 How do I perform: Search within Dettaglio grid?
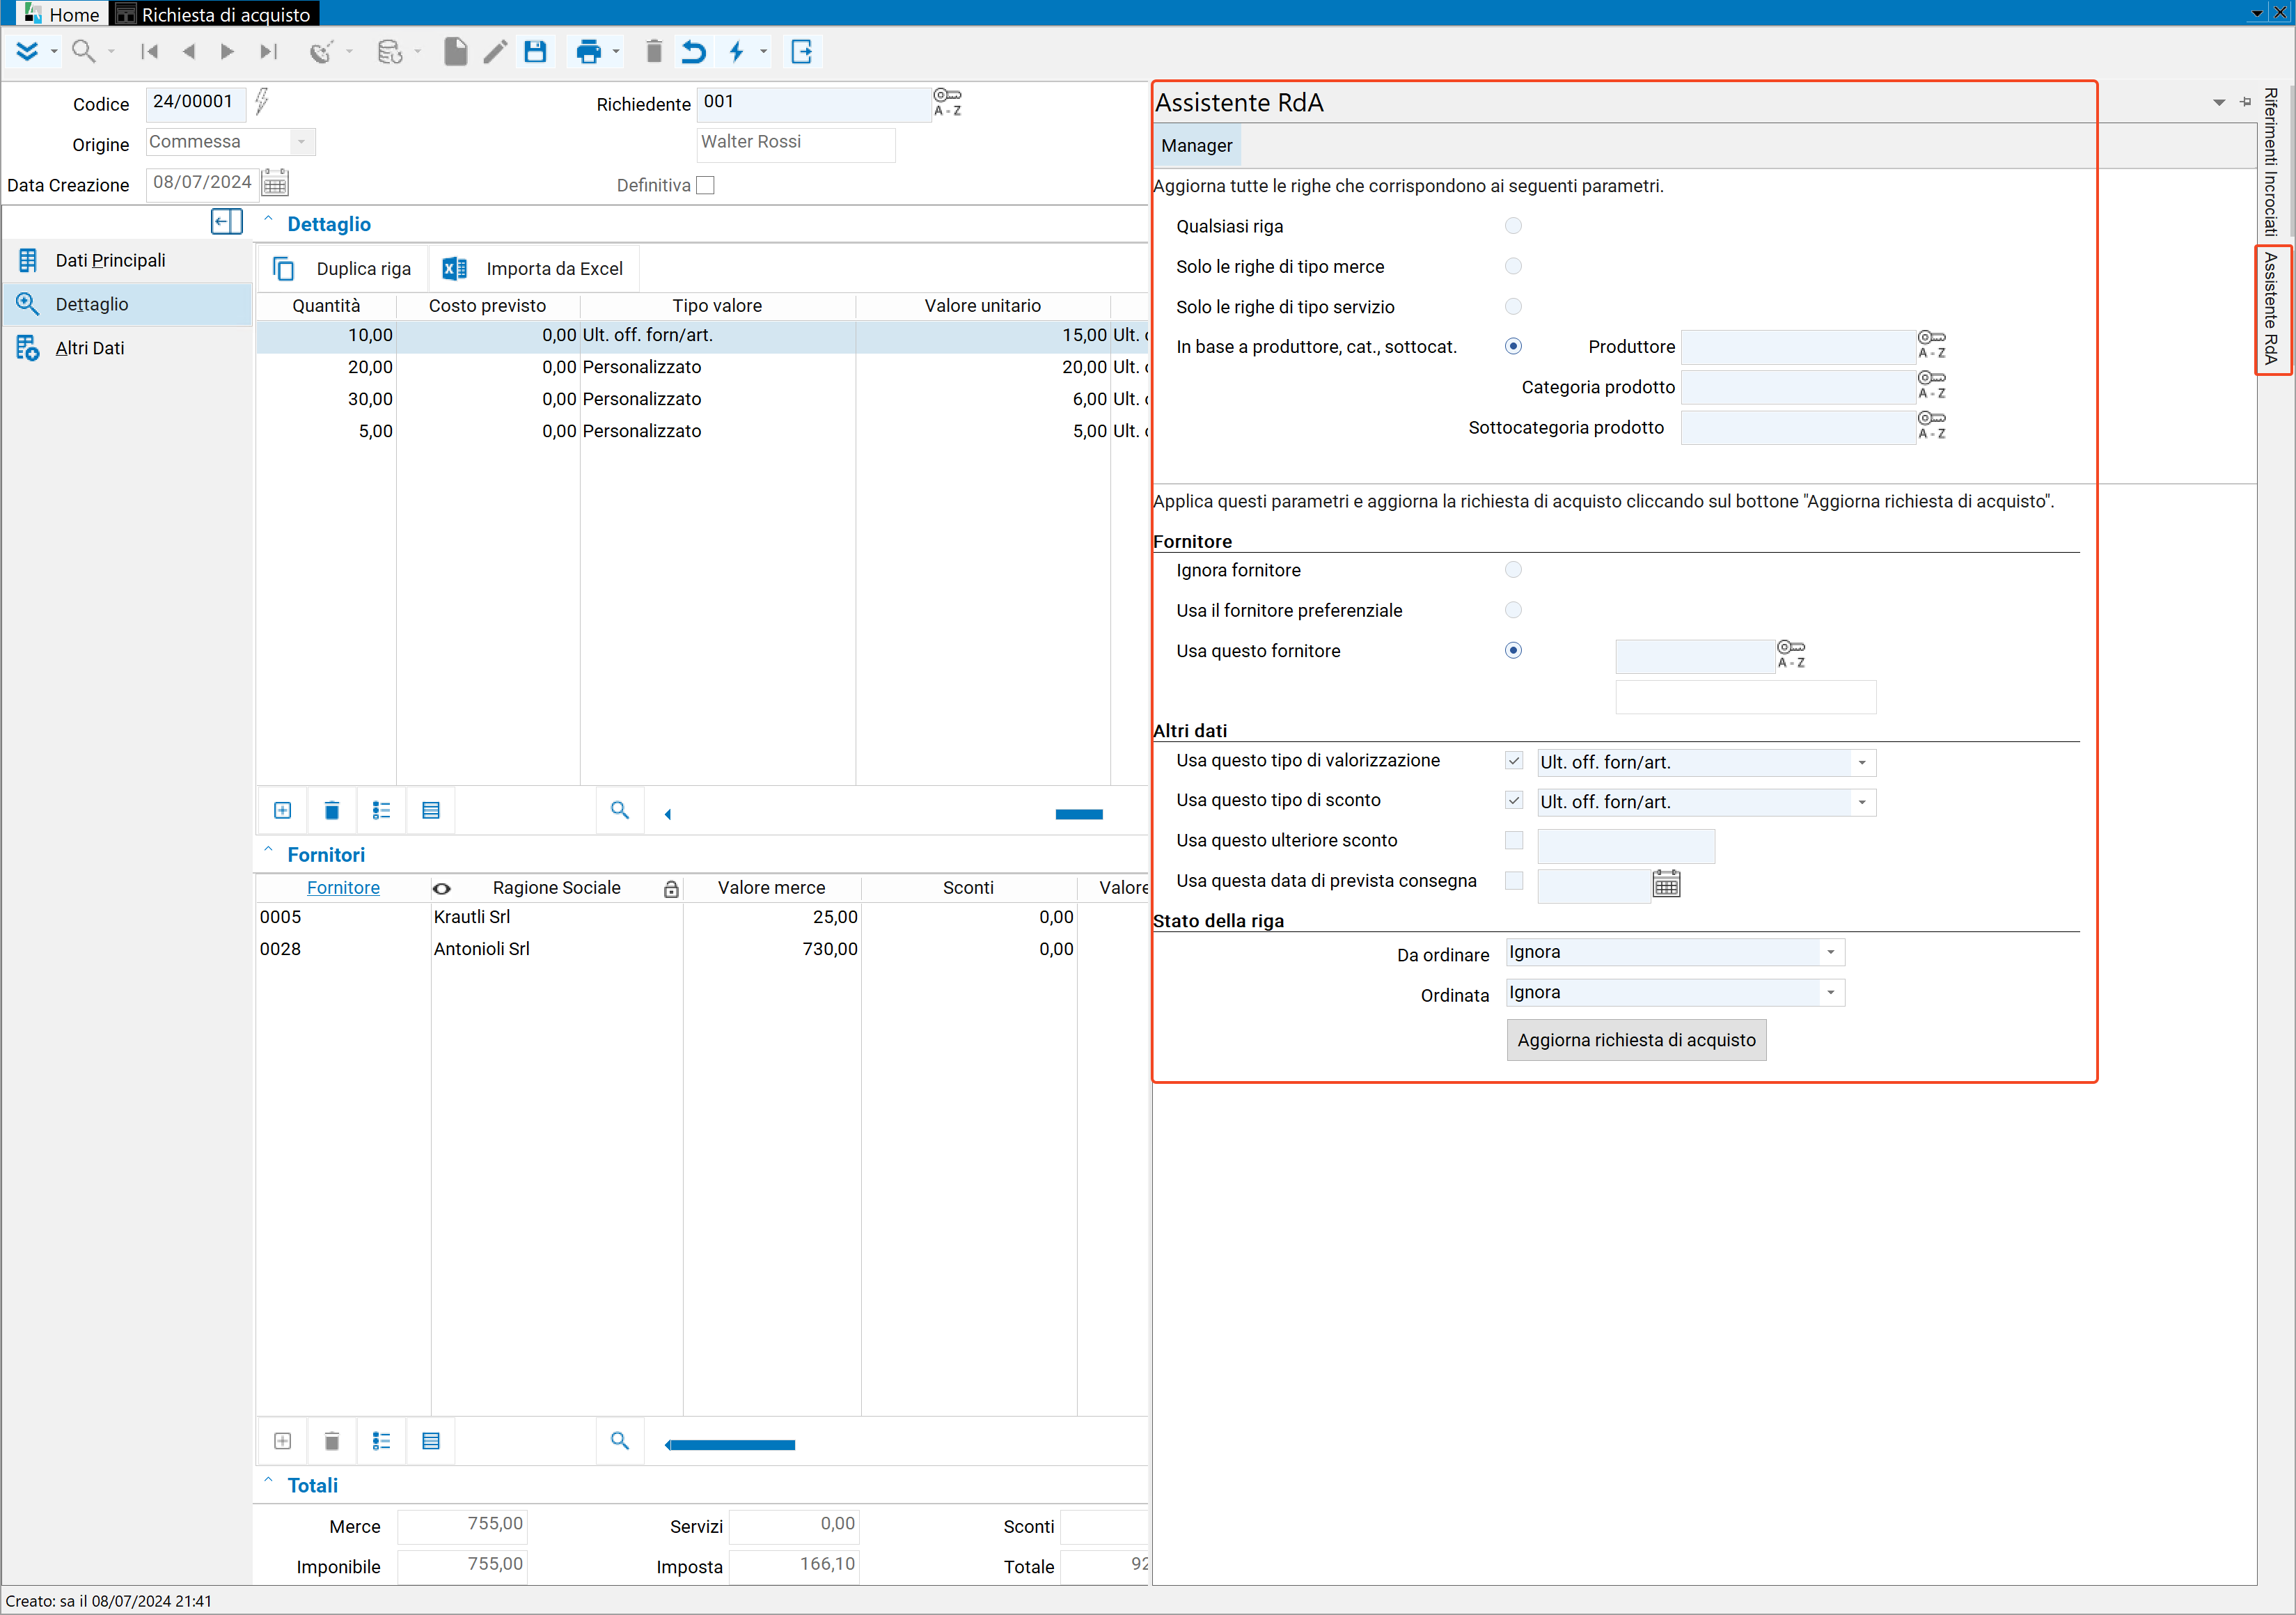620,810
